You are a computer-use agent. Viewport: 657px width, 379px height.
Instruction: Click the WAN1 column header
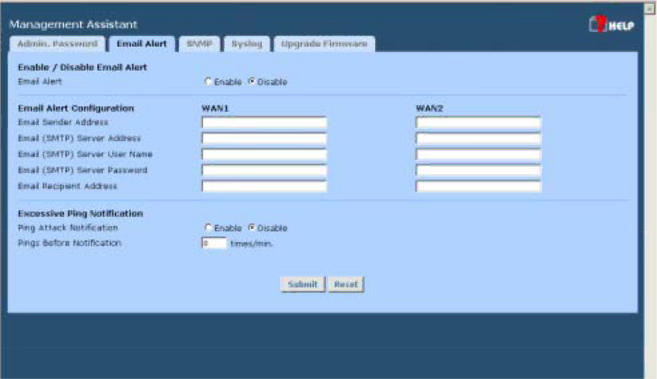(x=215, y=108)
